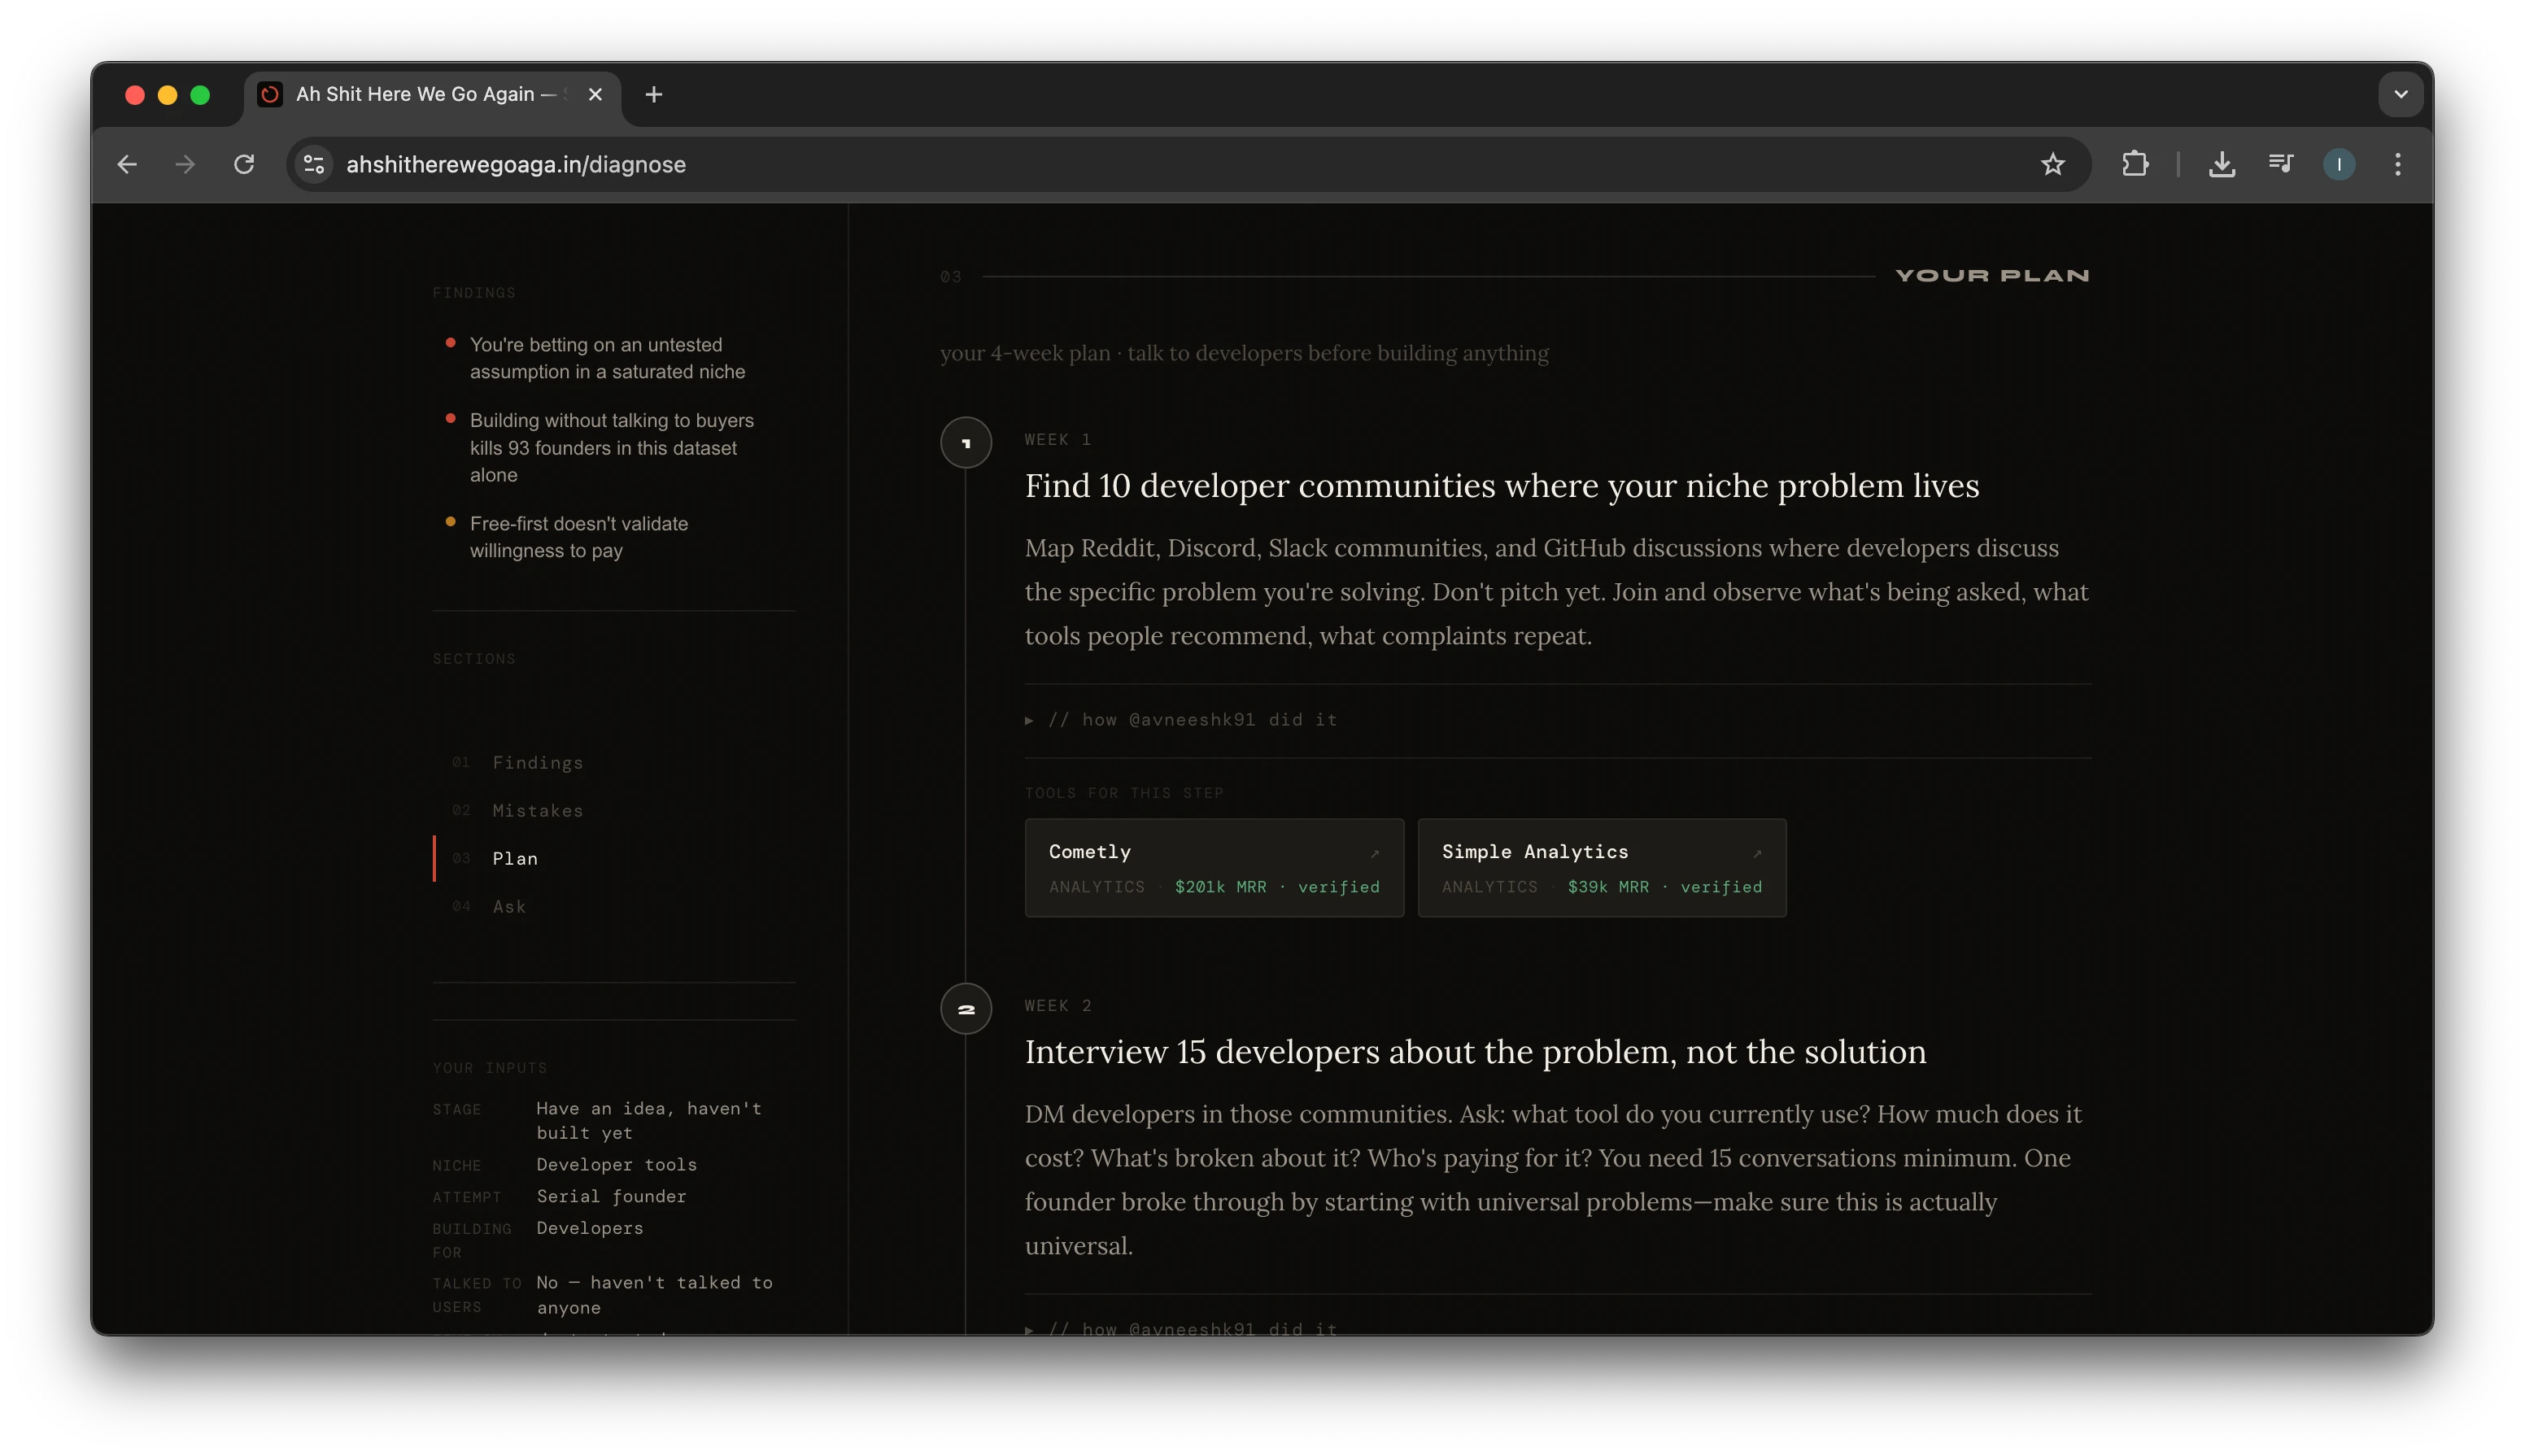The image size is (2525, 1456).
Task: Open the profile avatar button
Action: (2338, 164)
